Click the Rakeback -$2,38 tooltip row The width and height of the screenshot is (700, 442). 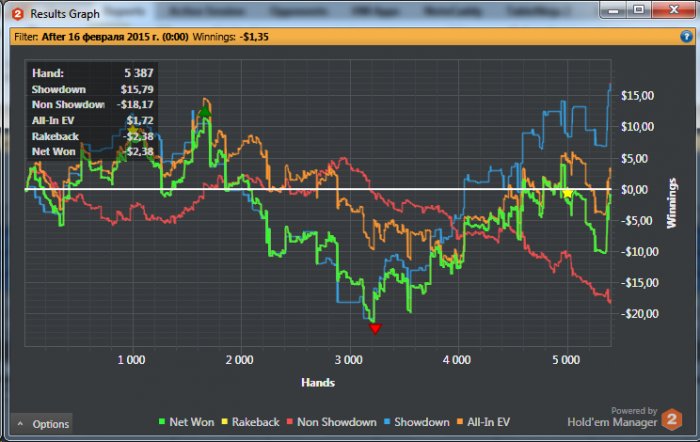pyautogui.click(x=92, y=136)
